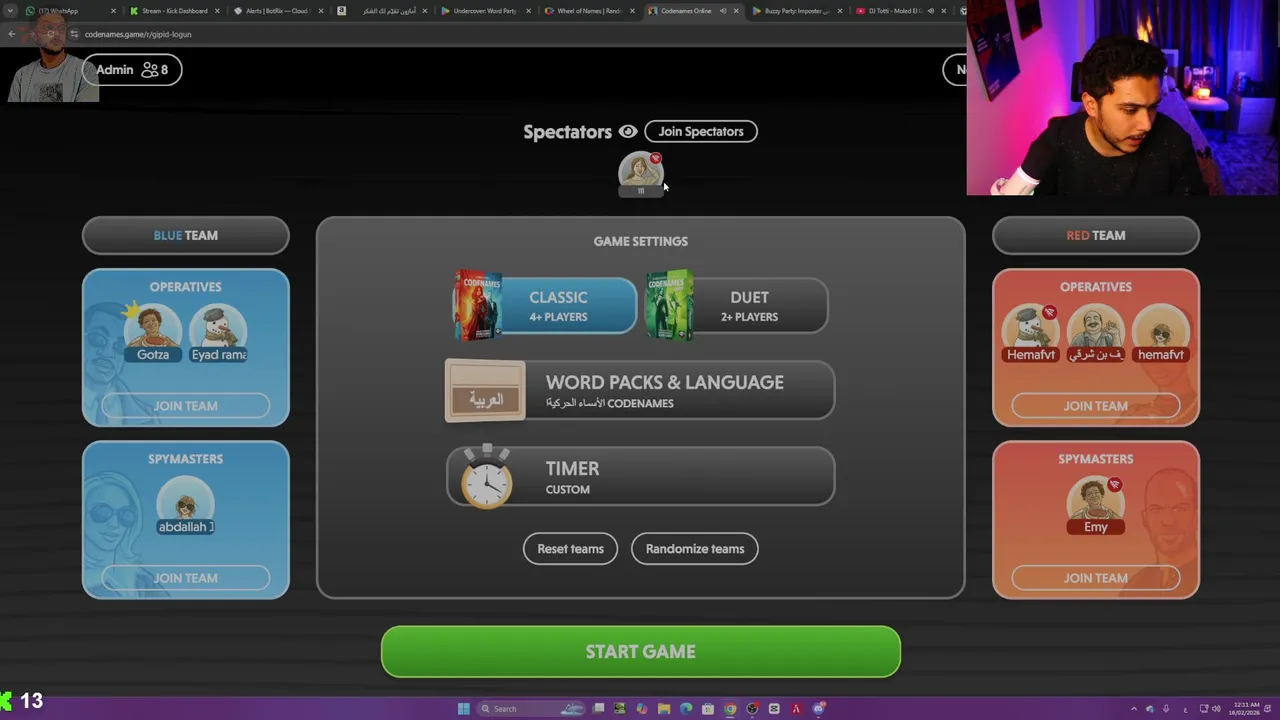Screen dimensions: 1280x720
Task: Open File Explorer from taskbar
Action: [x=664, y=709]
